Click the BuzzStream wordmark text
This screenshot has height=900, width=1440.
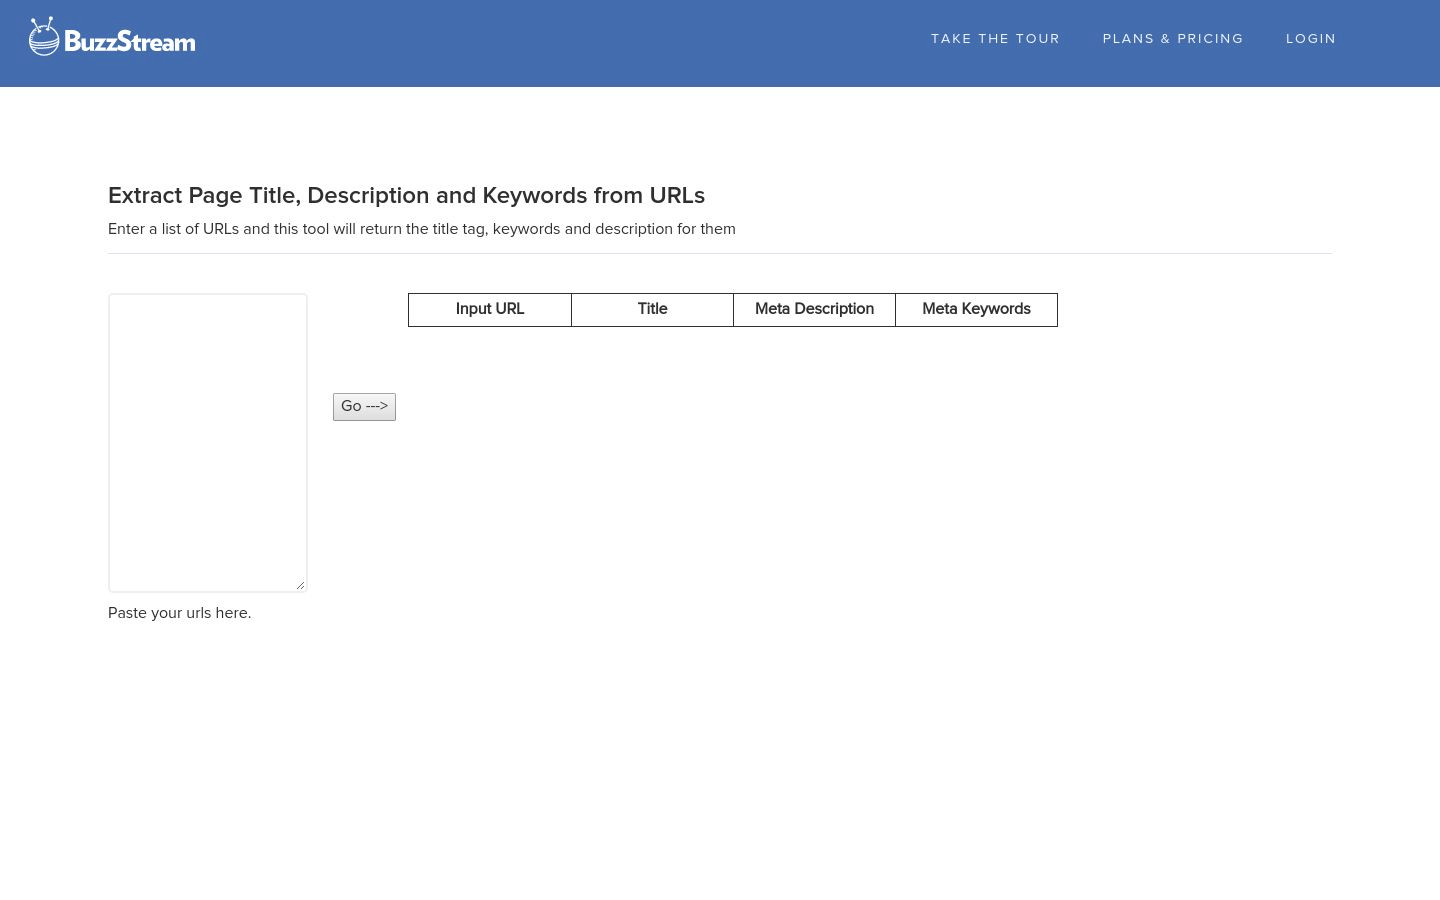click(x=129, y=42)
